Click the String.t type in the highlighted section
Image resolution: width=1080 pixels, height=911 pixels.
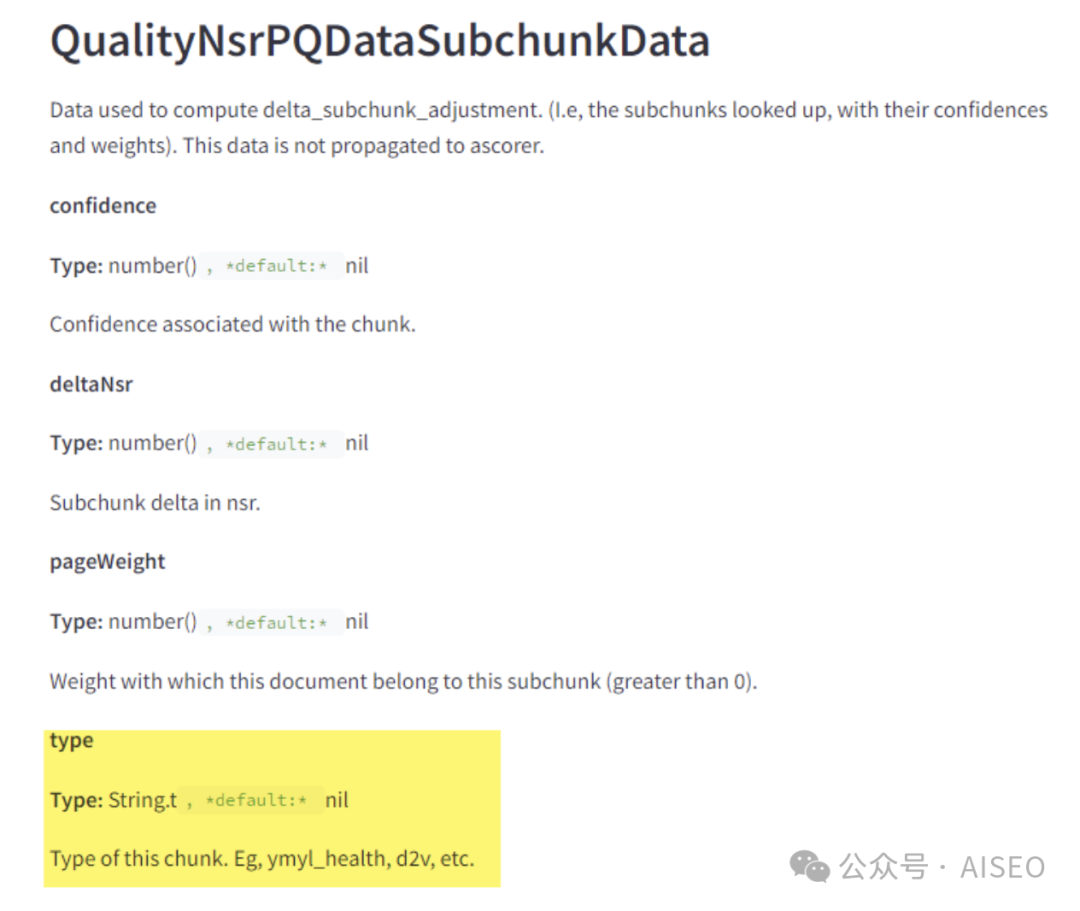(x=143, y=800)
